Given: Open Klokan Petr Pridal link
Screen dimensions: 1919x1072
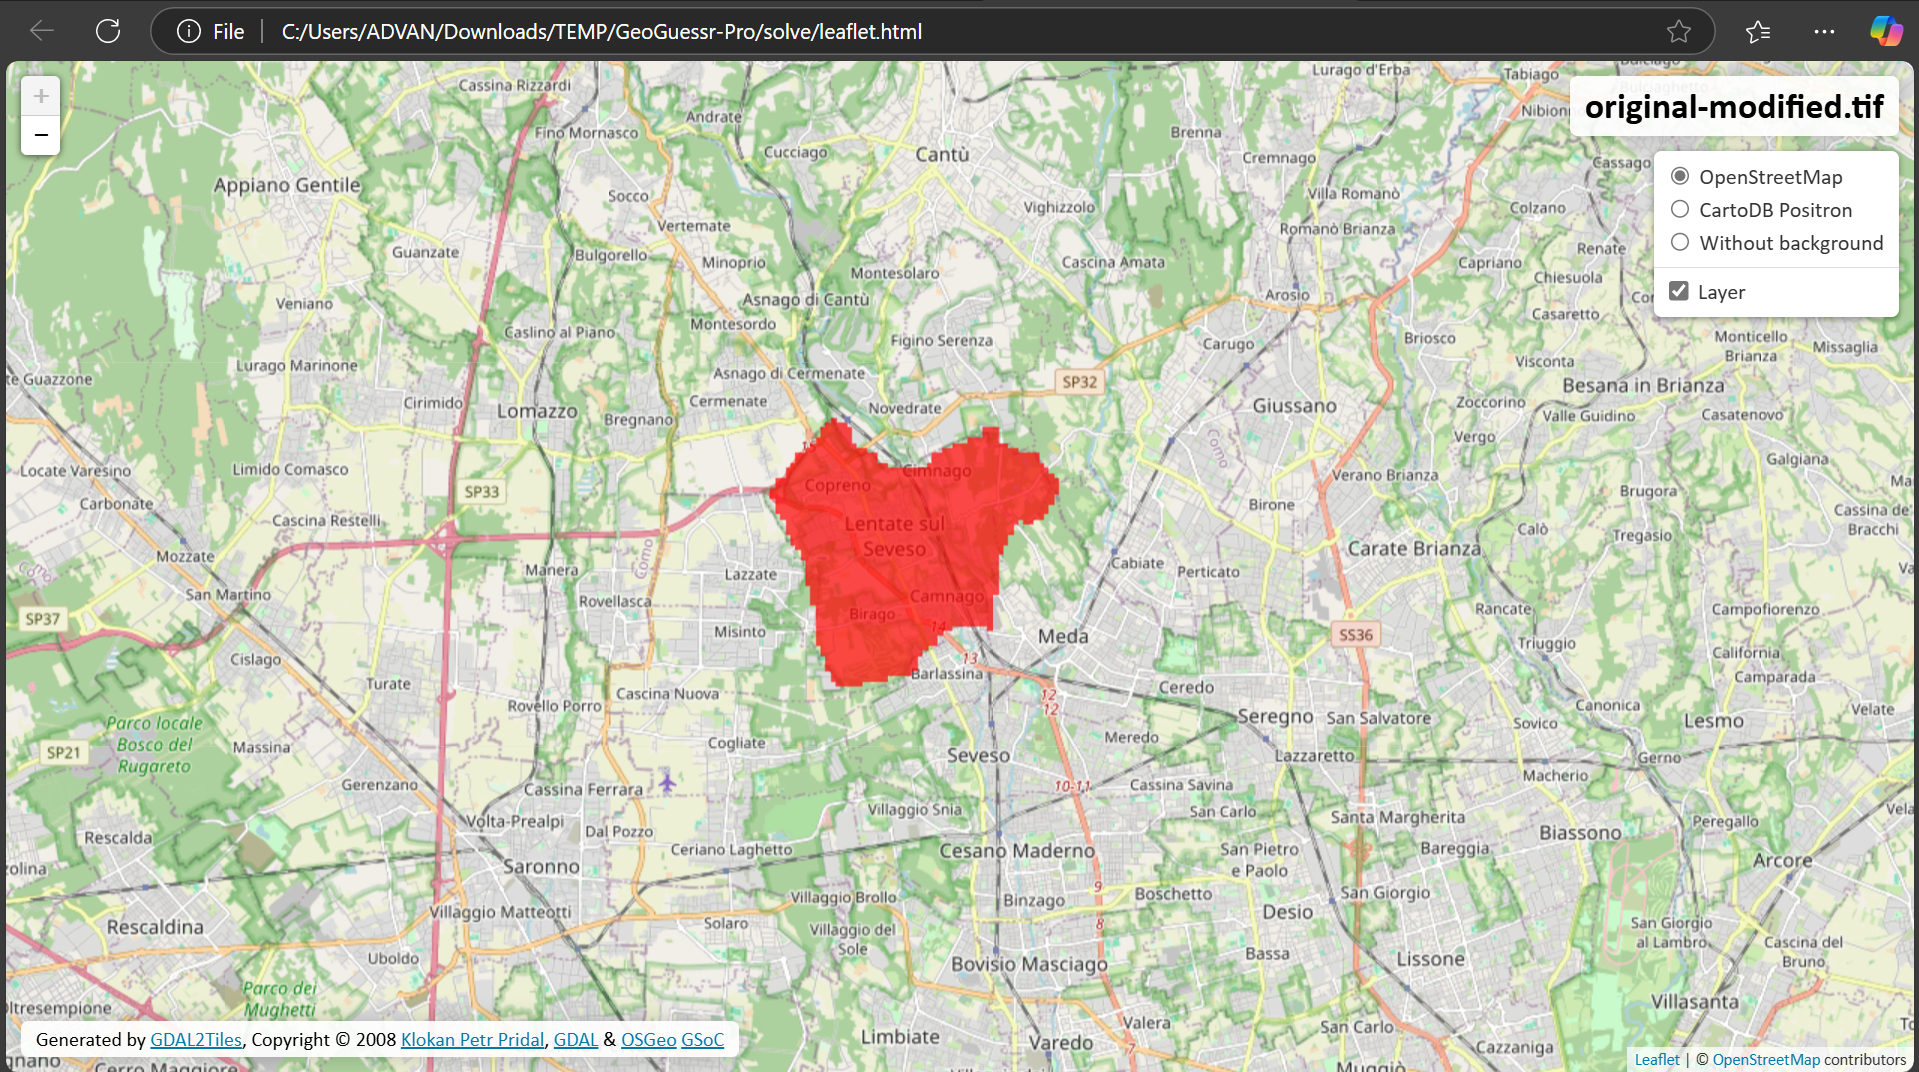Looking at the screenshot, I should pyautogui.click(x=472, y=1040).
